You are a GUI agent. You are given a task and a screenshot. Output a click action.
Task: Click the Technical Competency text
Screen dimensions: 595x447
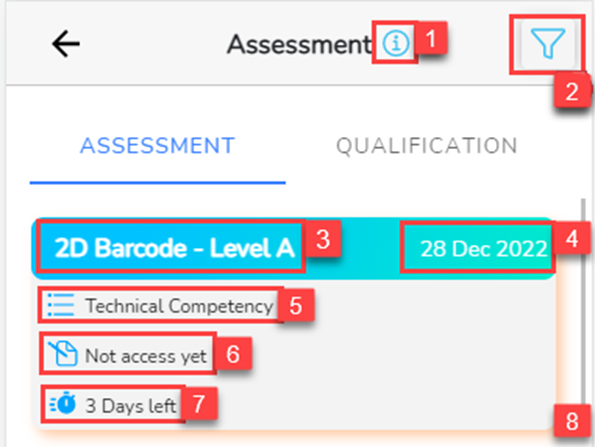[179, 306]
